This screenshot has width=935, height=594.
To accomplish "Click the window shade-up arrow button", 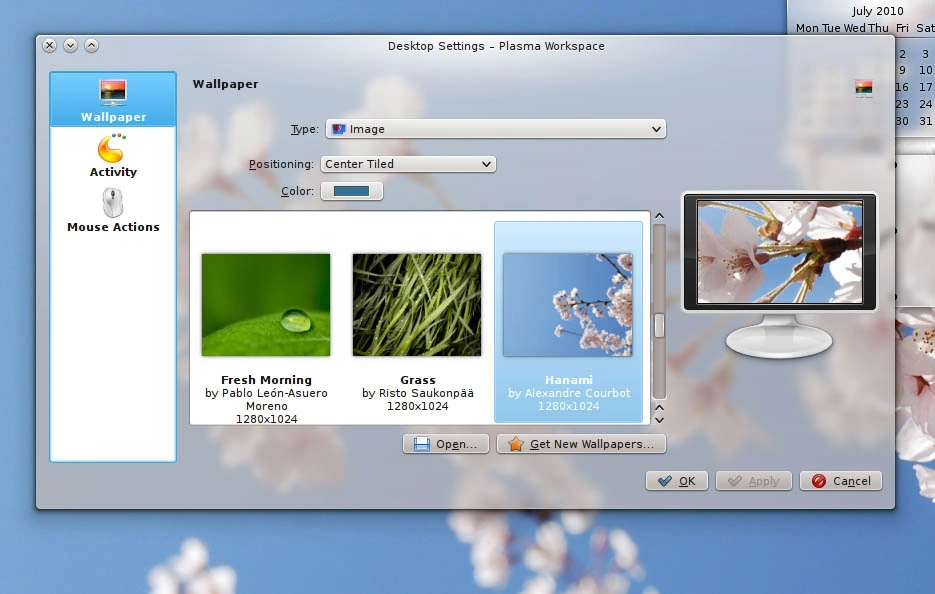I will coord(91,45).
